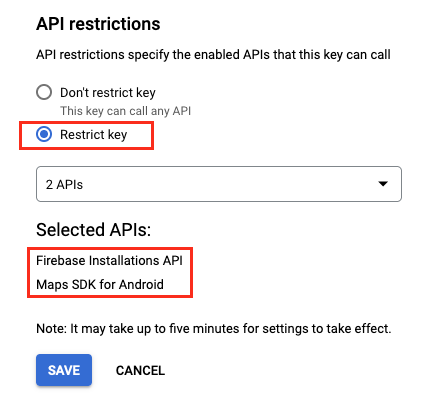434x405 pixels.
Task: Click the "Restrict key" label text
Action: [94, 135]
